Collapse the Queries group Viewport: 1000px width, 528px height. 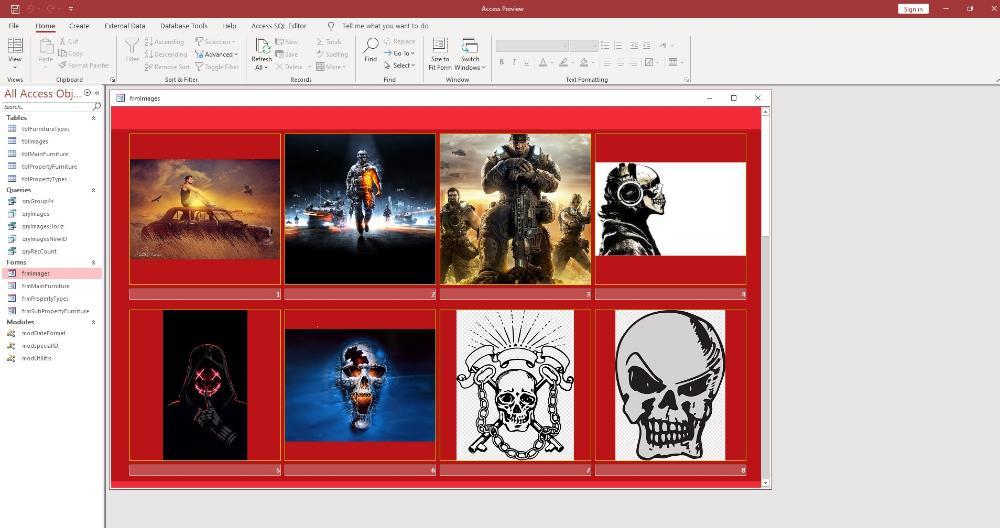coord(94,190)
